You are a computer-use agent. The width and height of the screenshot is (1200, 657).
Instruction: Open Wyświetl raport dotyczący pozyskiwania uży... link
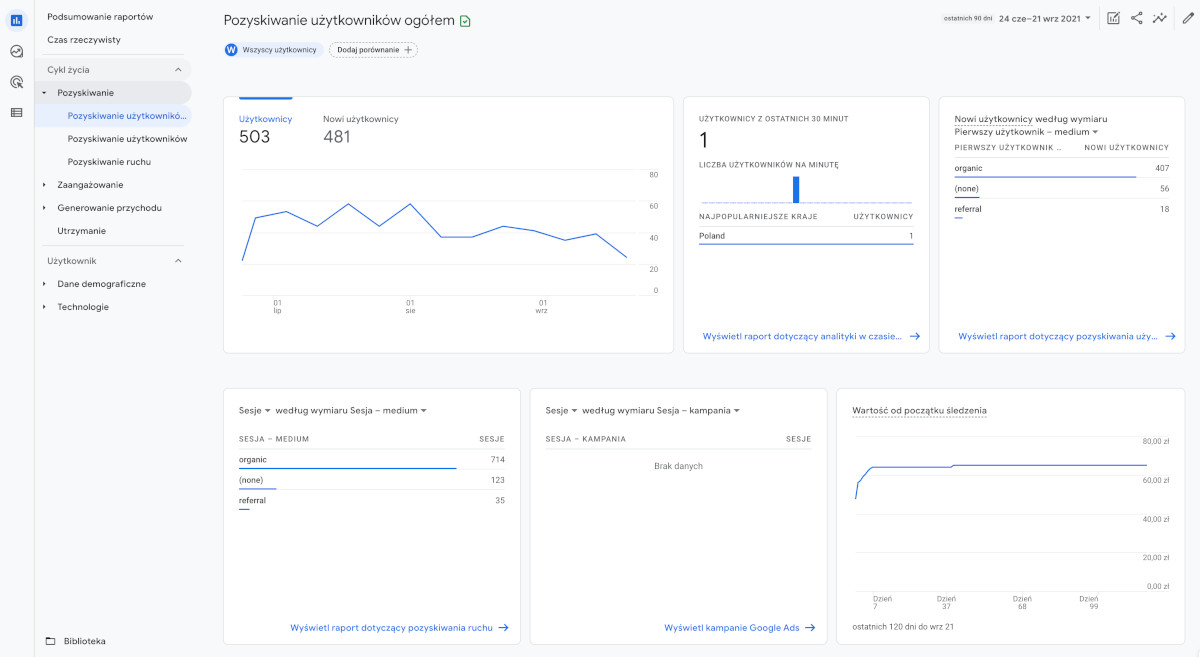point(1067,337)
